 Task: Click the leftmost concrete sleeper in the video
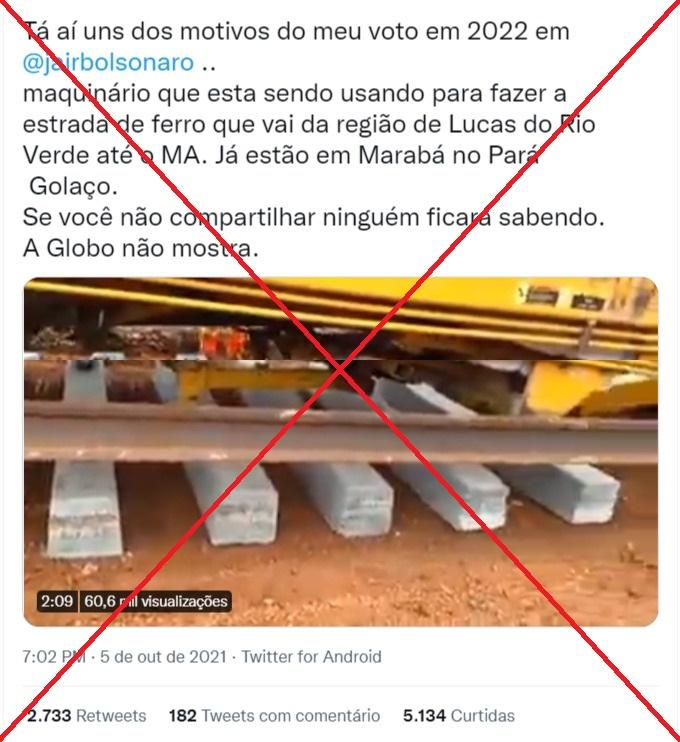point(83,508)
